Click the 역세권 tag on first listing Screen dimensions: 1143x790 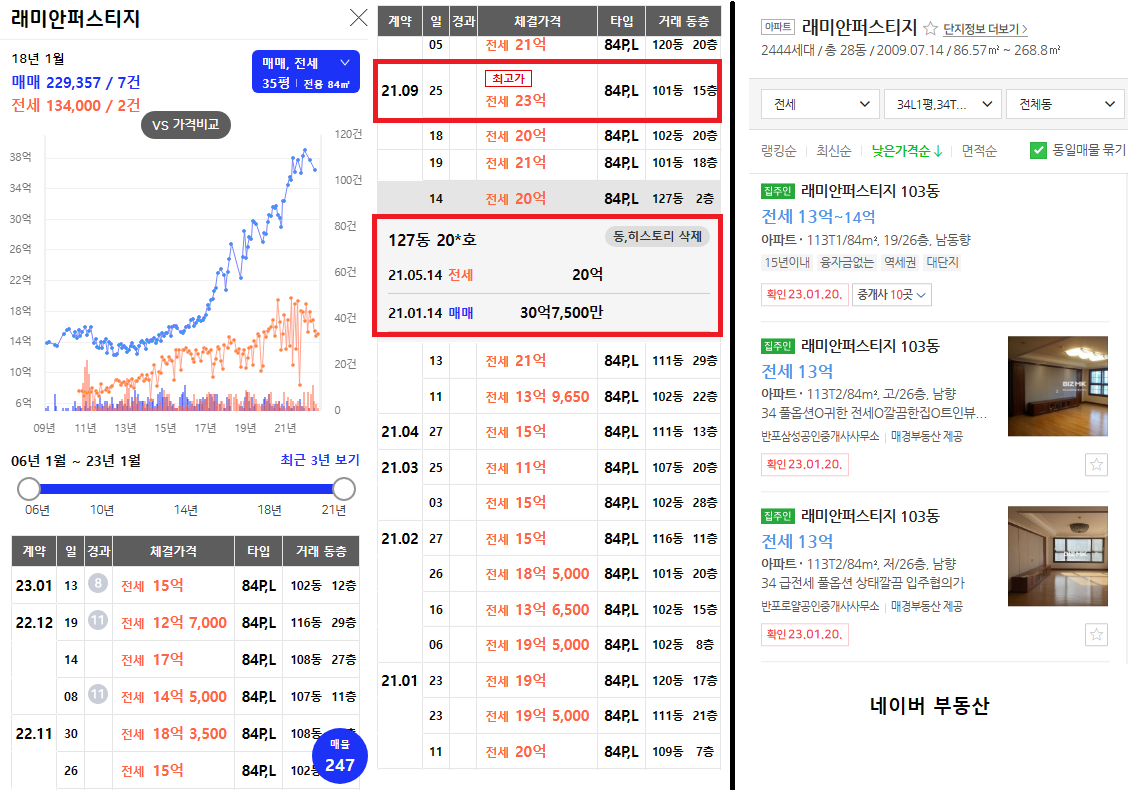(x=900, y=262)
